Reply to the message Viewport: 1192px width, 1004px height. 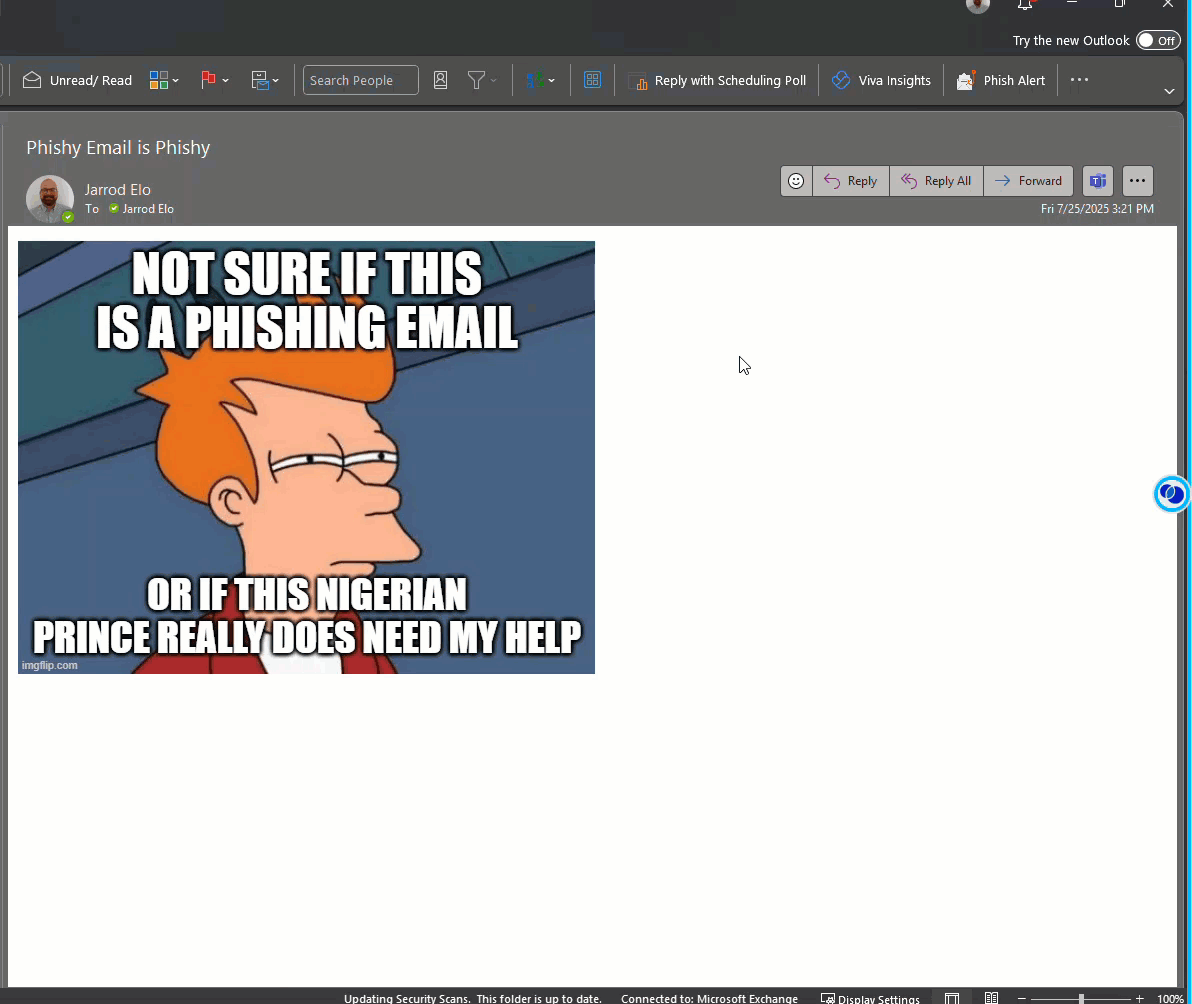tap(851, 181)
